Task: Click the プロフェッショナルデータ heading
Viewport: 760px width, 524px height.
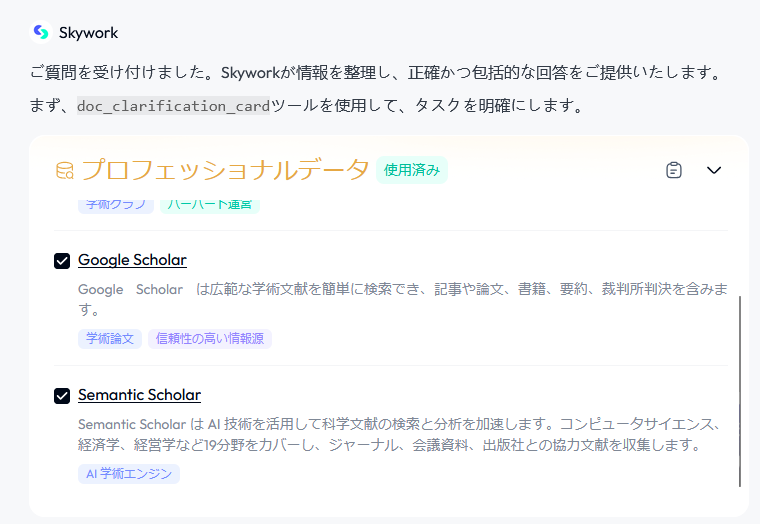Action: [225, 170]
